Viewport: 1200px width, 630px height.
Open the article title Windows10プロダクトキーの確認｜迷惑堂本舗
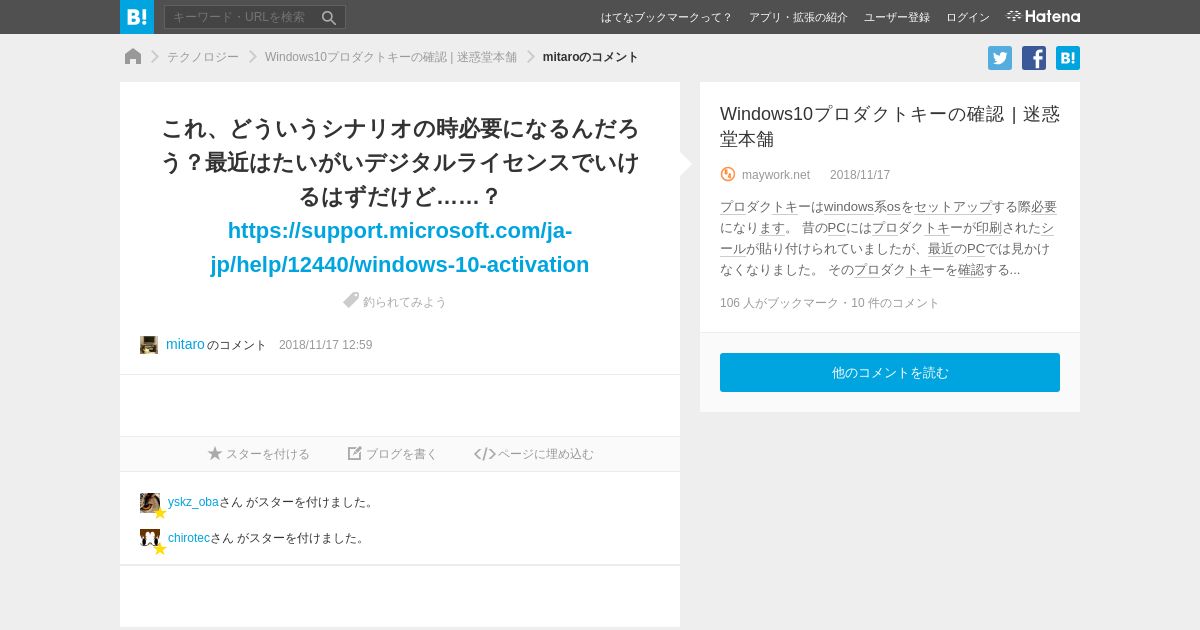point(890,126)
